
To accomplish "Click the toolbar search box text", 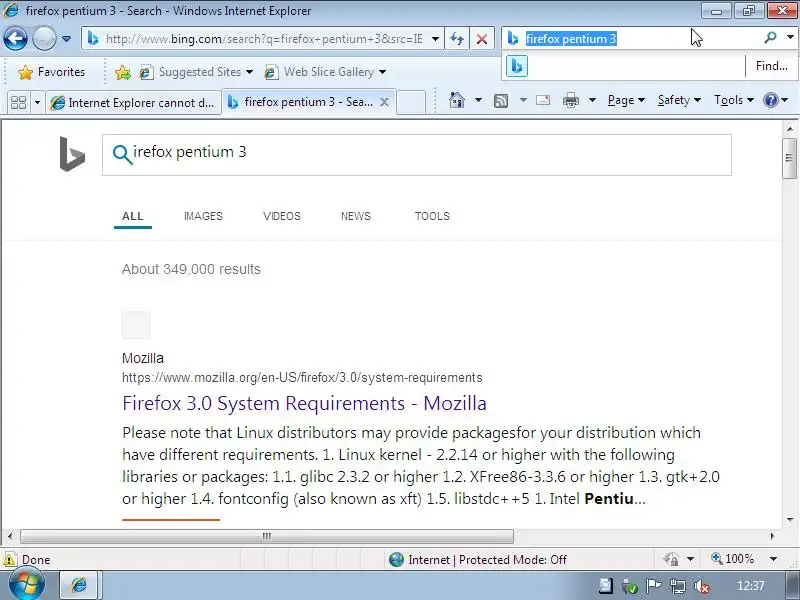I will [571, 39].
